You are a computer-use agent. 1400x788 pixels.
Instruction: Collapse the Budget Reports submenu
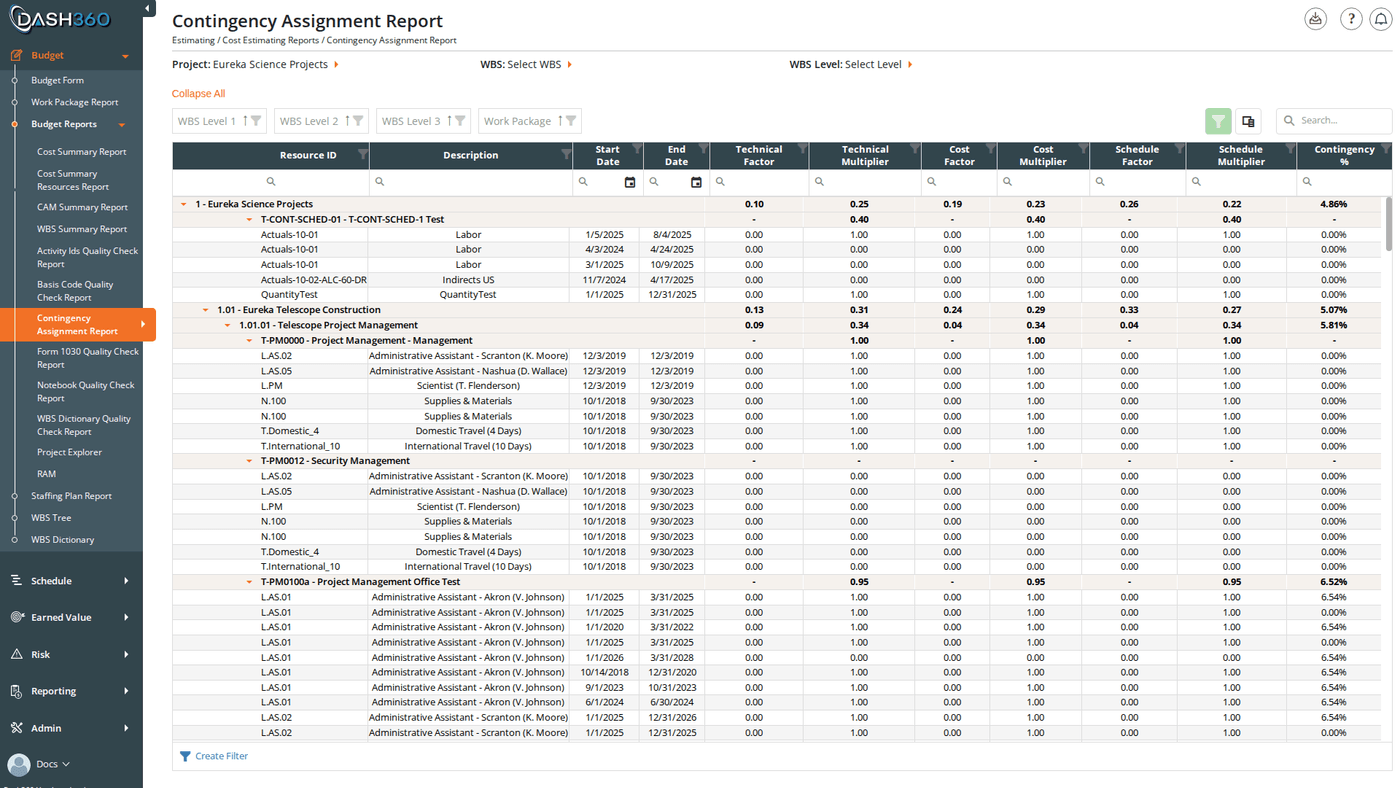coord(122,125)
